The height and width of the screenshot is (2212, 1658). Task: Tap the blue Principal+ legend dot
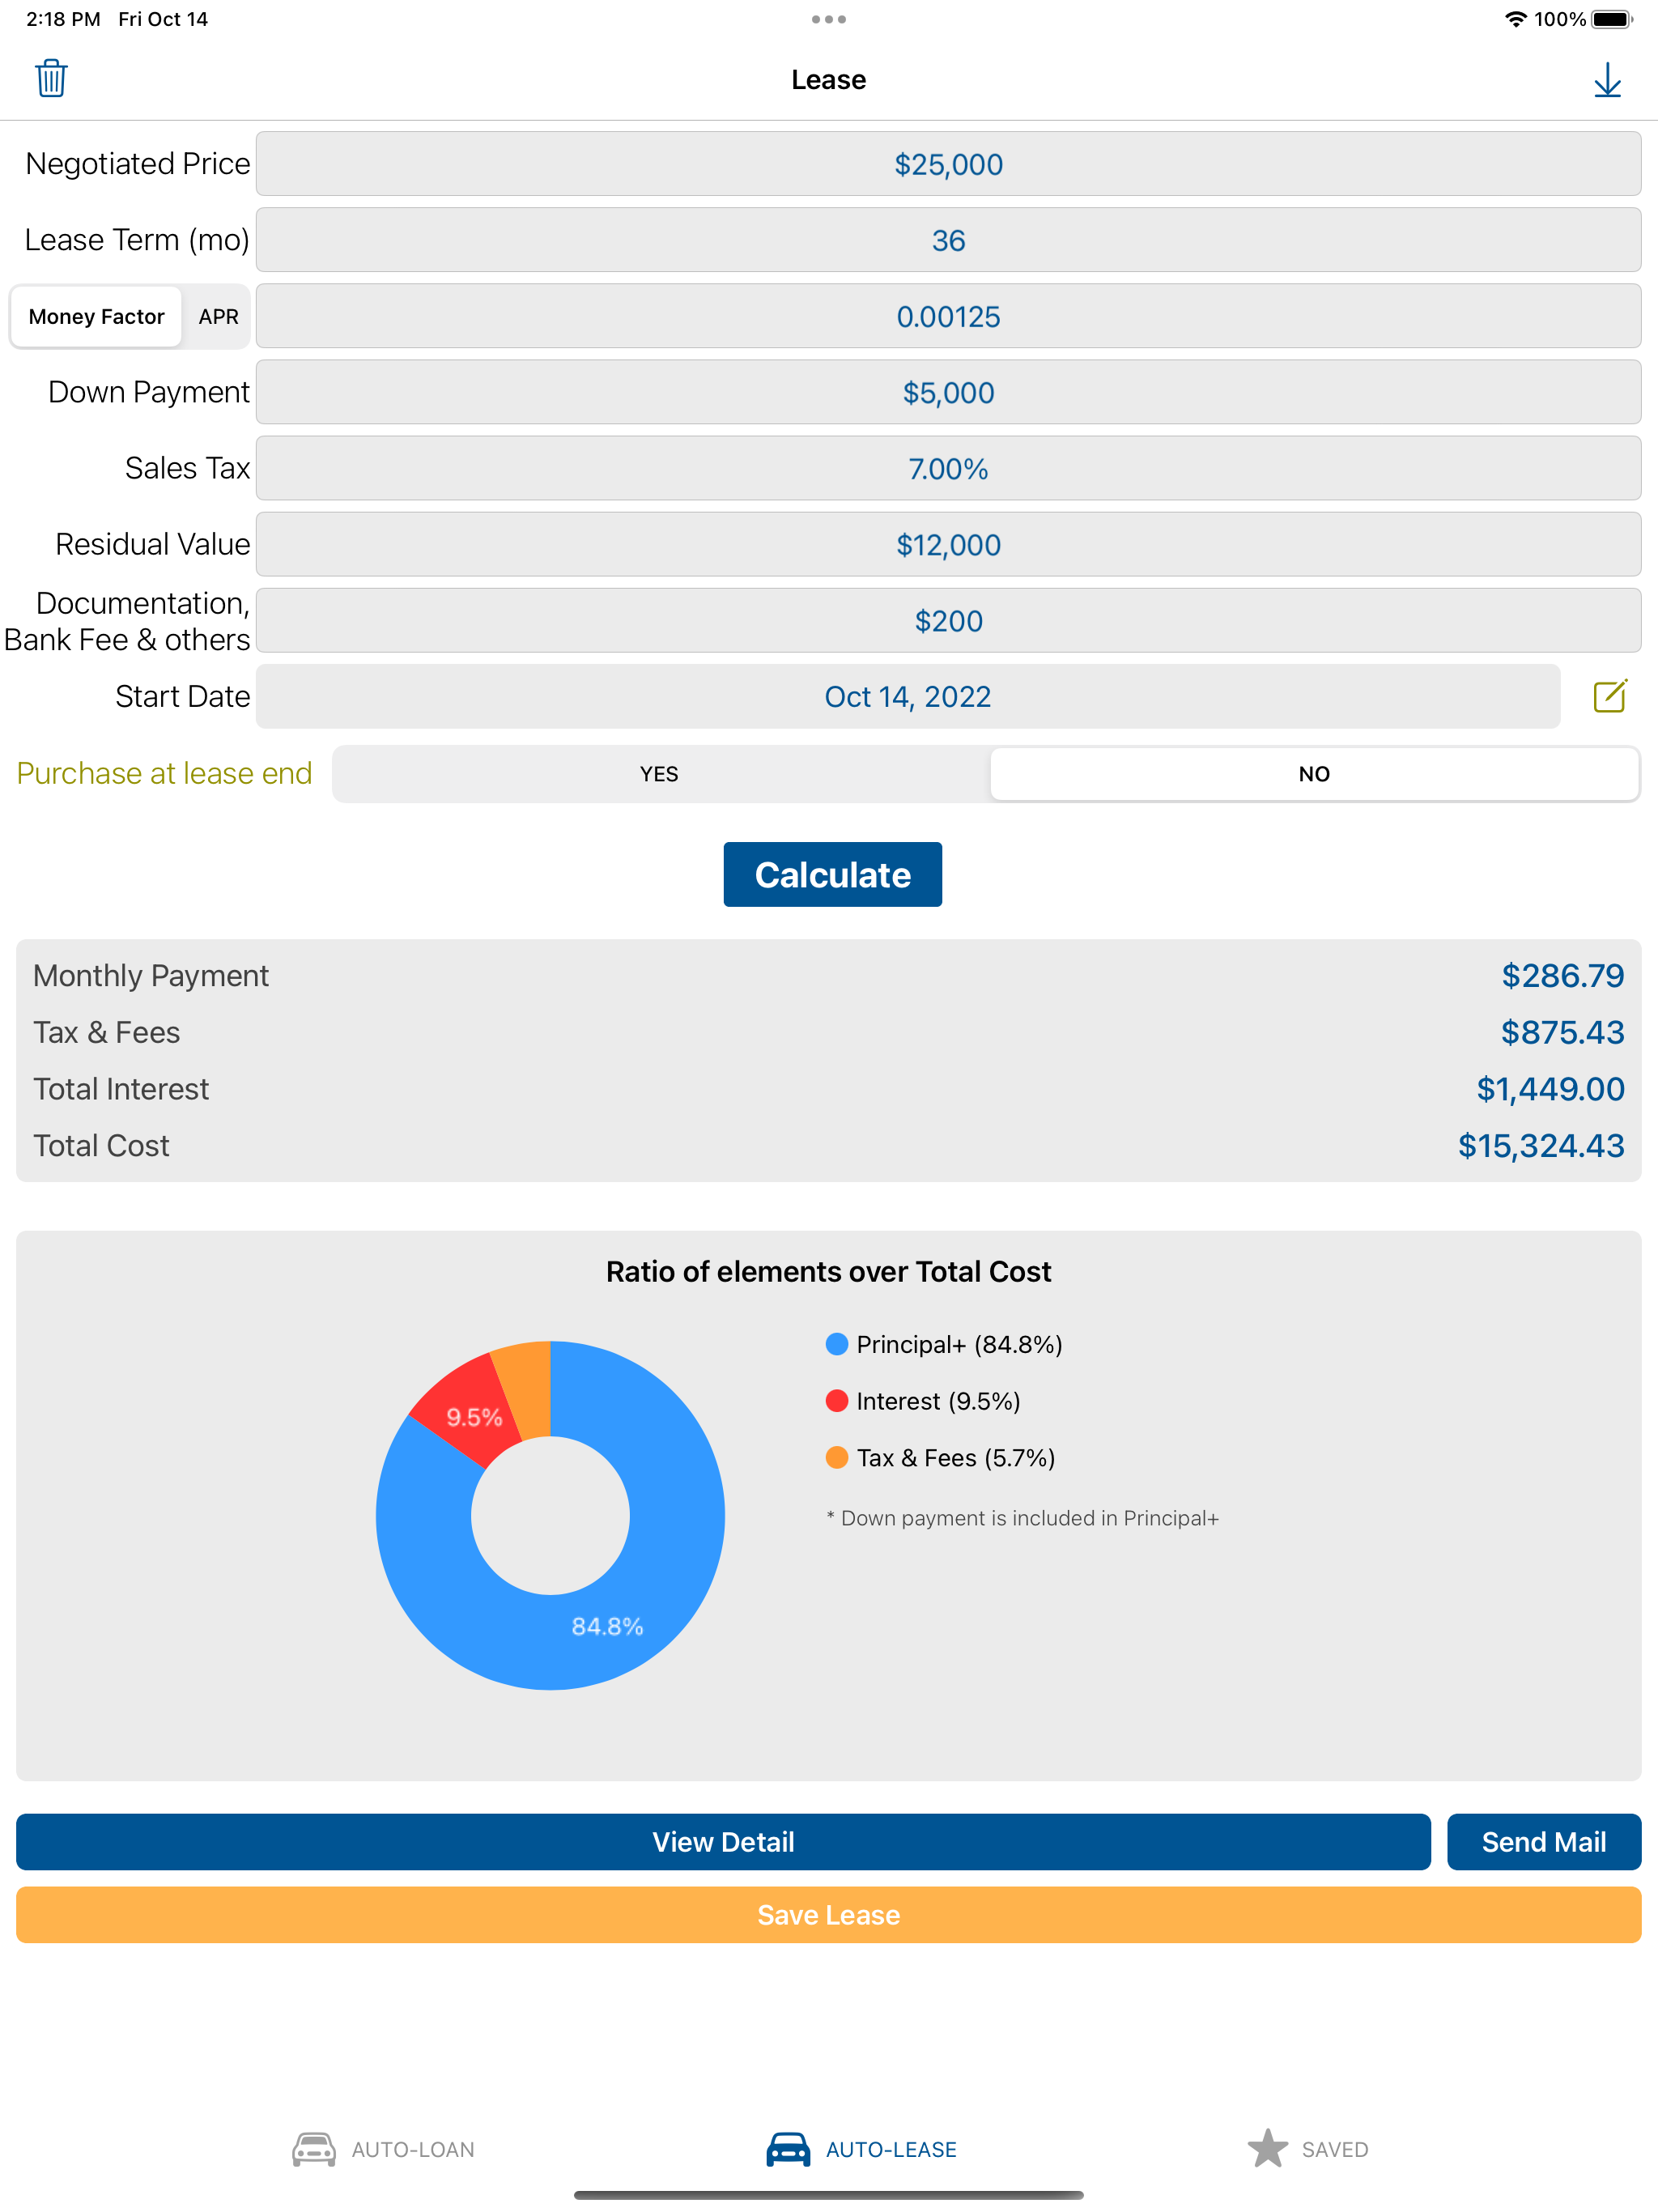pyautogui.click(x=837, y=1344)
